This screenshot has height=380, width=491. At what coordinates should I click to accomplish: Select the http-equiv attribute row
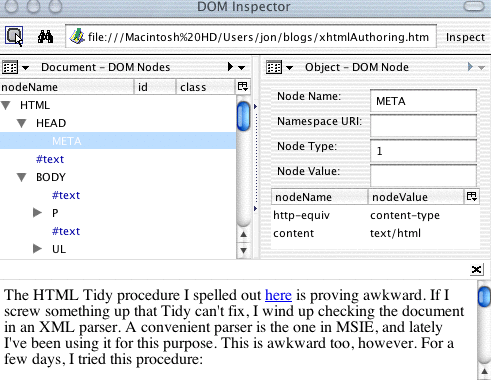click(x=375, y=215)
